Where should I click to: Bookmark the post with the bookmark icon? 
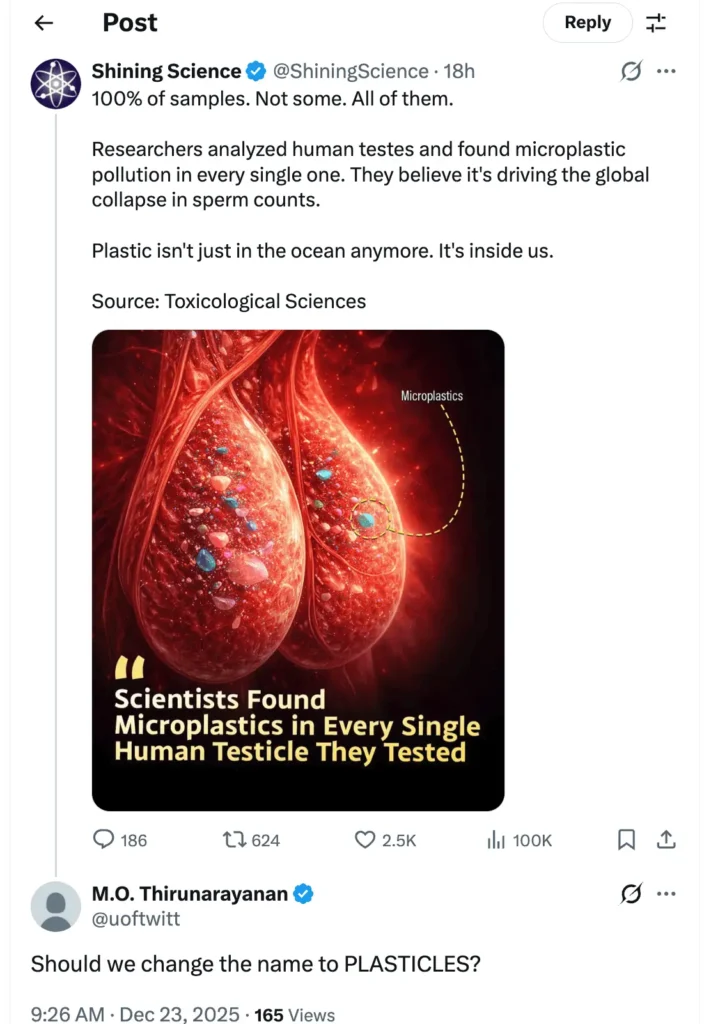[627, 840]
